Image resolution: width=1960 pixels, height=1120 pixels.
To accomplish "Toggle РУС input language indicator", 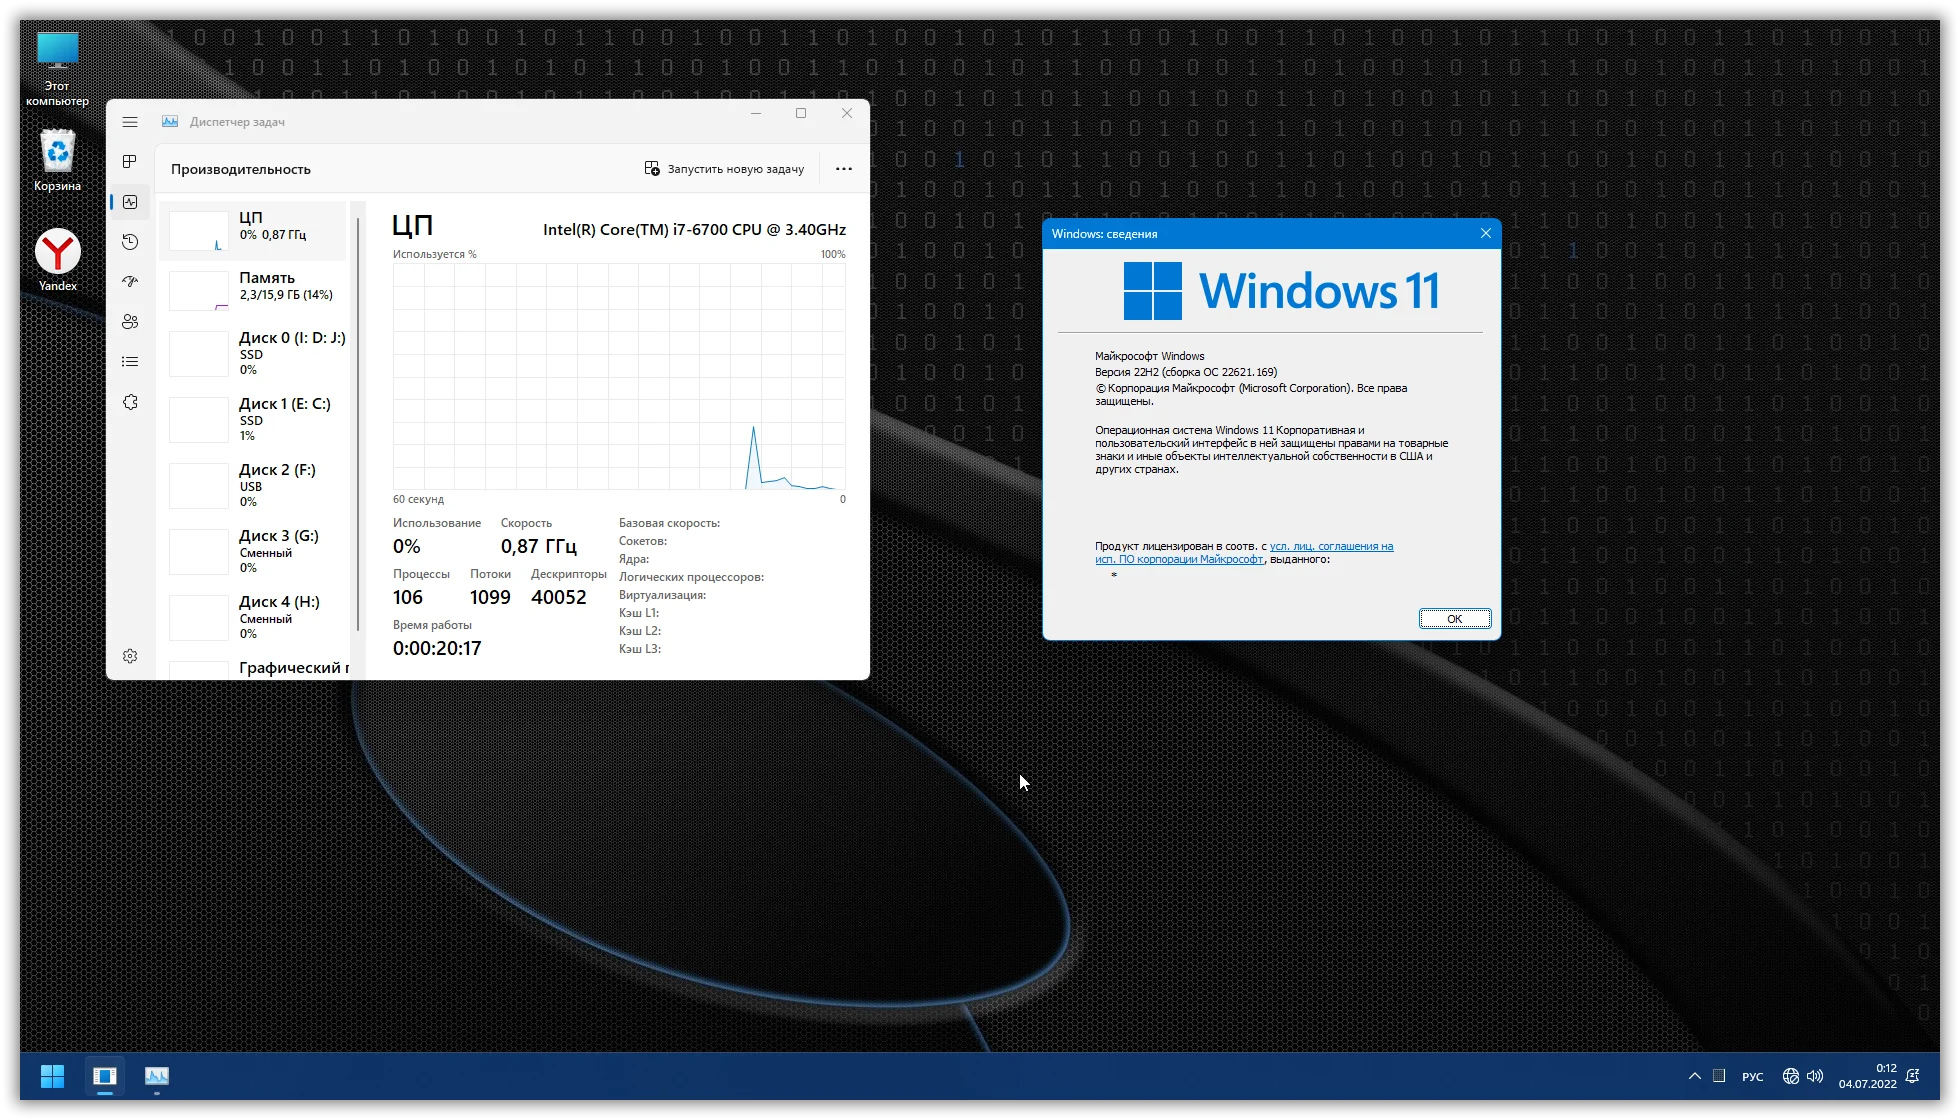I will point(1752,1077).
